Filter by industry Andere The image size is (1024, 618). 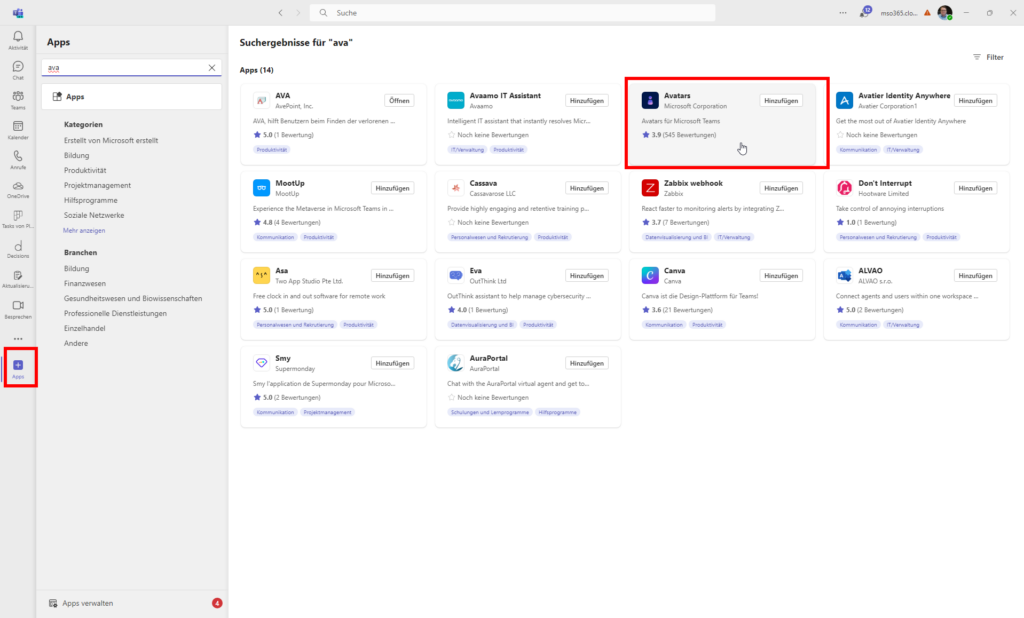pyautogui.click(x=76, y=343)
